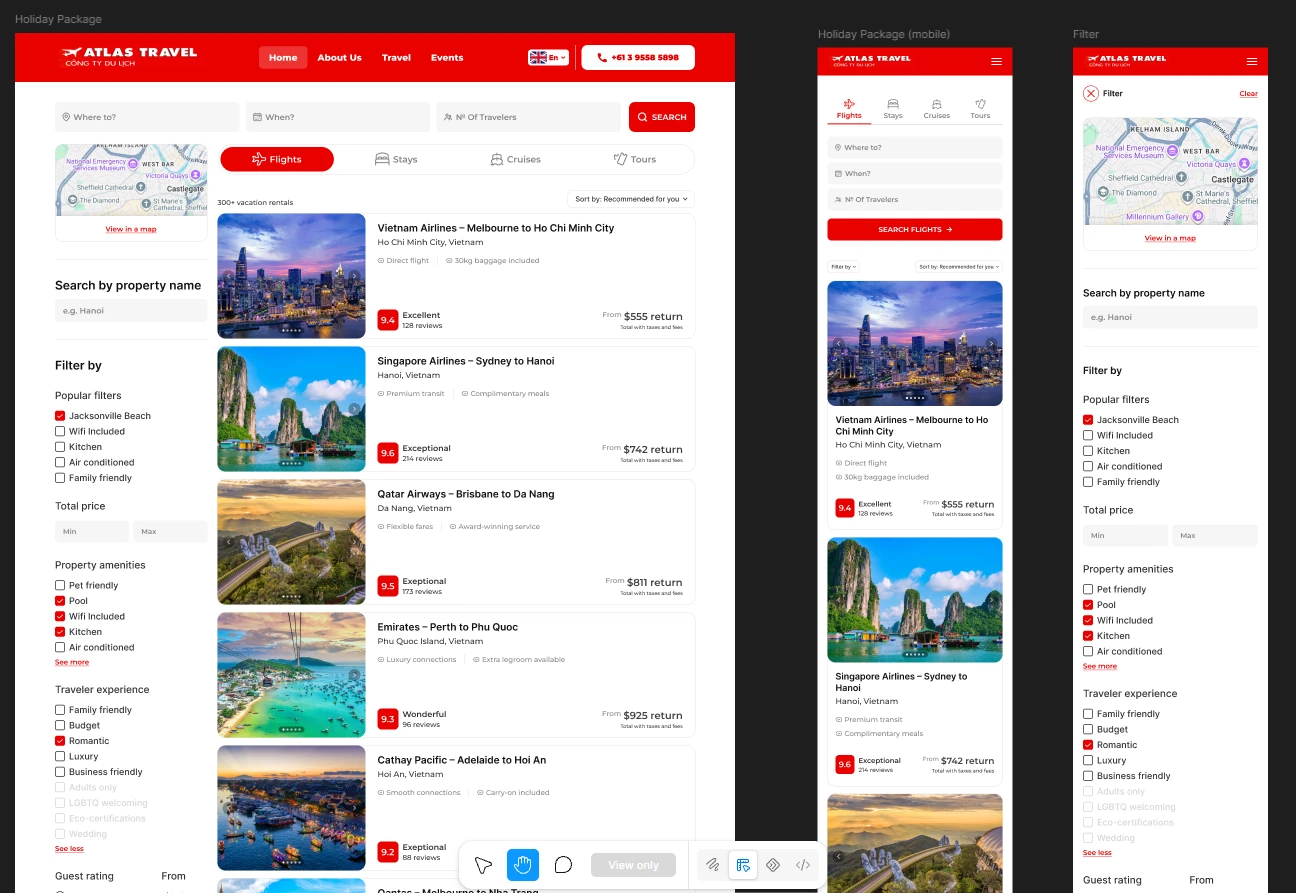Open Sort by dropdown in mobile frame

pyautogui.click(x=959, y=267)
